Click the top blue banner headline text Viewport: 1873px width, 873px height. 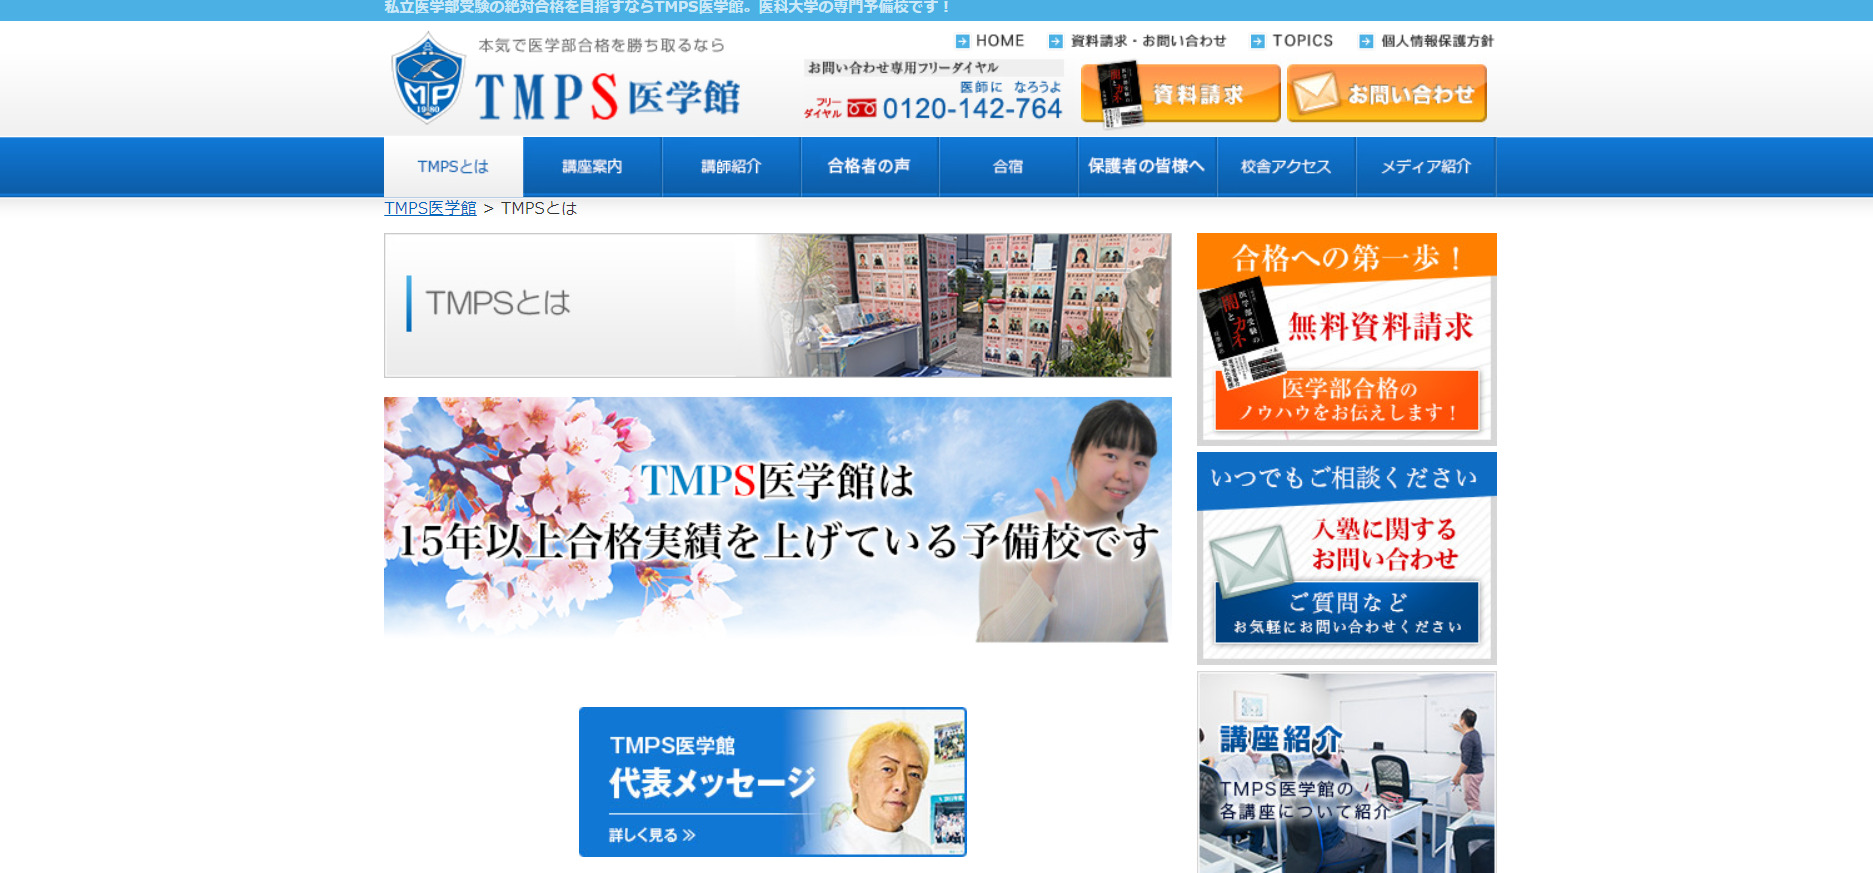coord(668,7)
